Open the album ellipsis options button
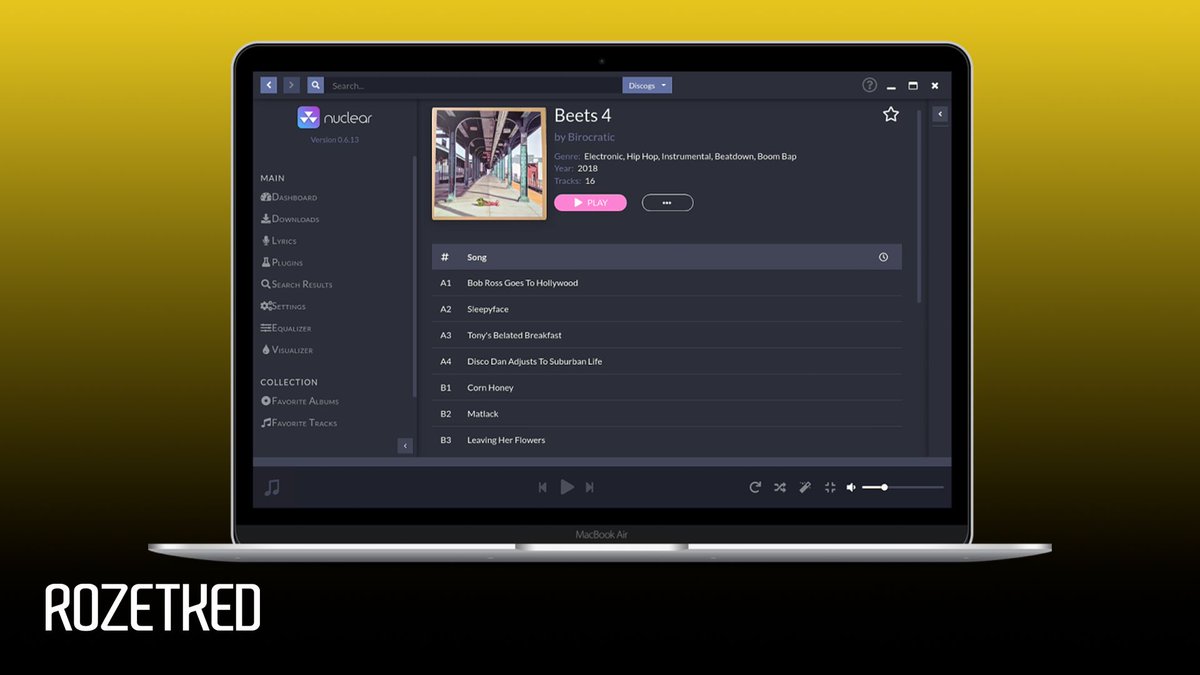The height and width of the screenshot is (675, 1200). pyautogui.click(x=667, y=202)
